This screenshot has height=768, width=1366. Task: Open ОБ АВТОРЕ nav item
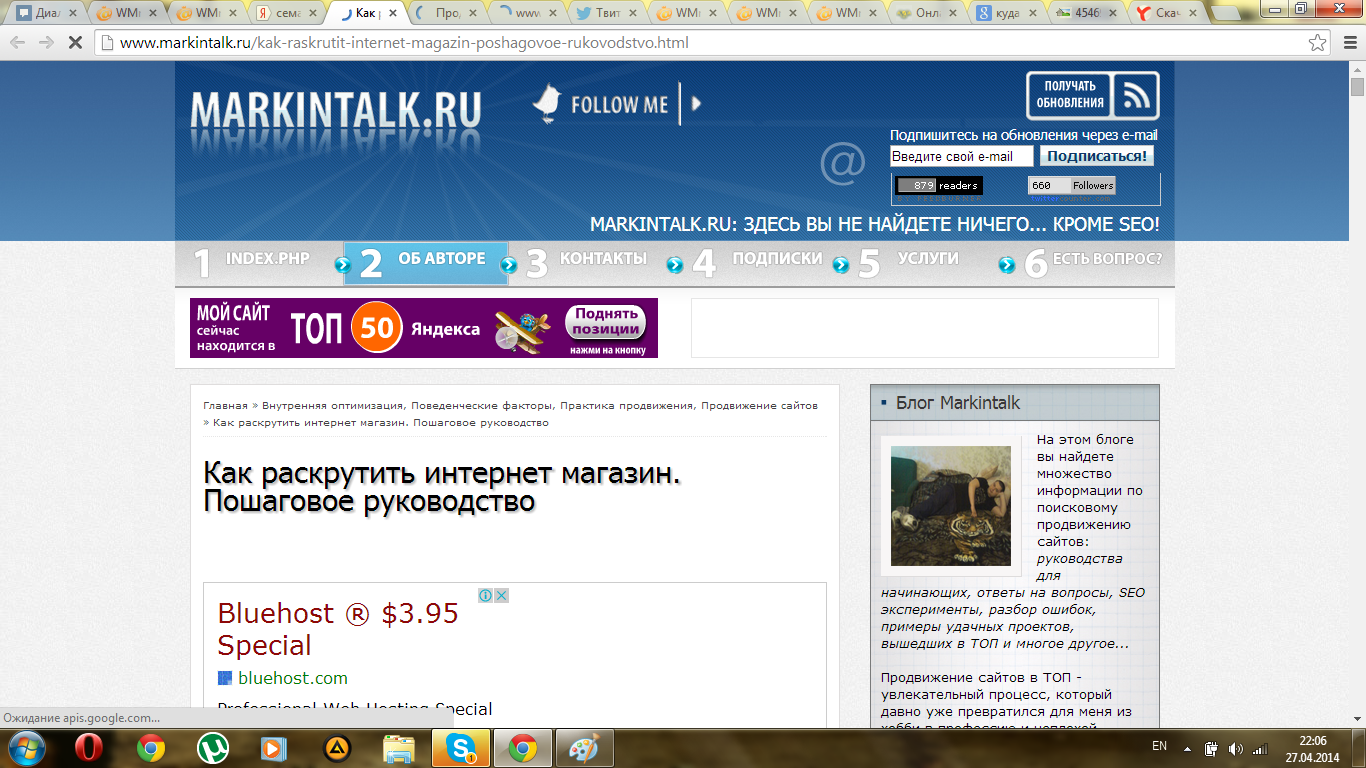(x=442, y=258)
